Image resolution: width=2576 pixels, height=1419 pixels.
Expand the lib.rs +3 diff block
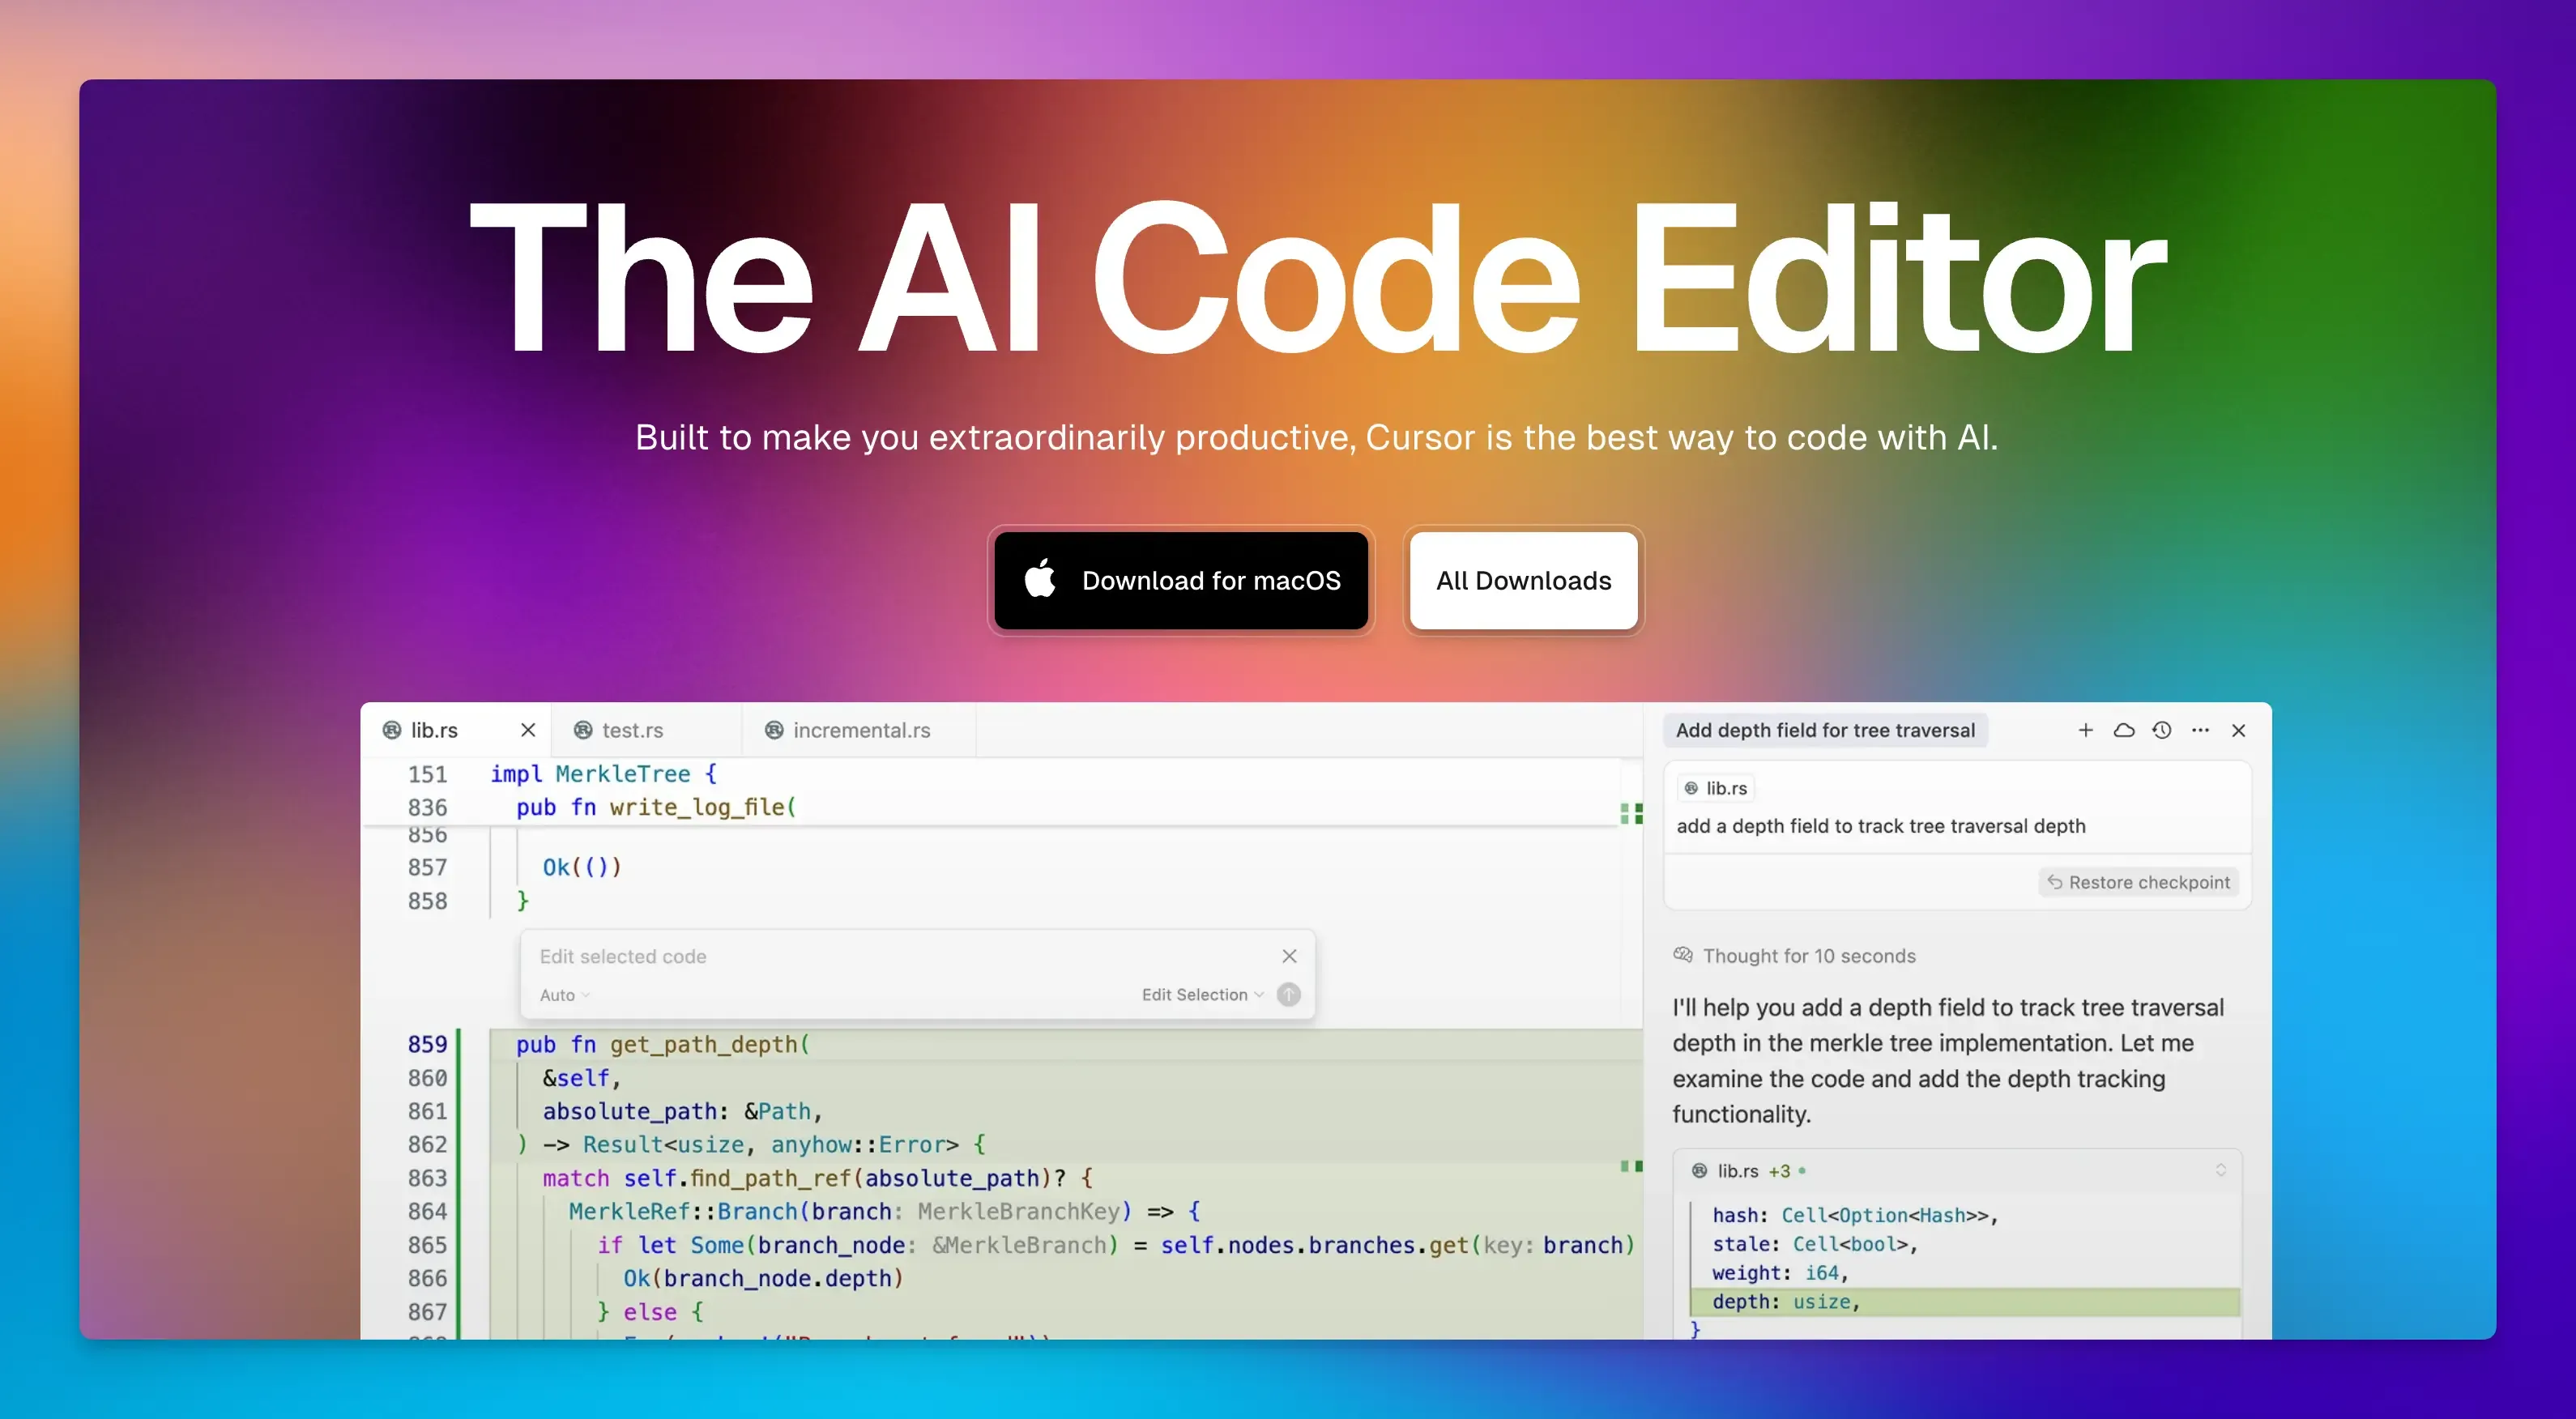pyautogui.click(x=2220, y=1170)
